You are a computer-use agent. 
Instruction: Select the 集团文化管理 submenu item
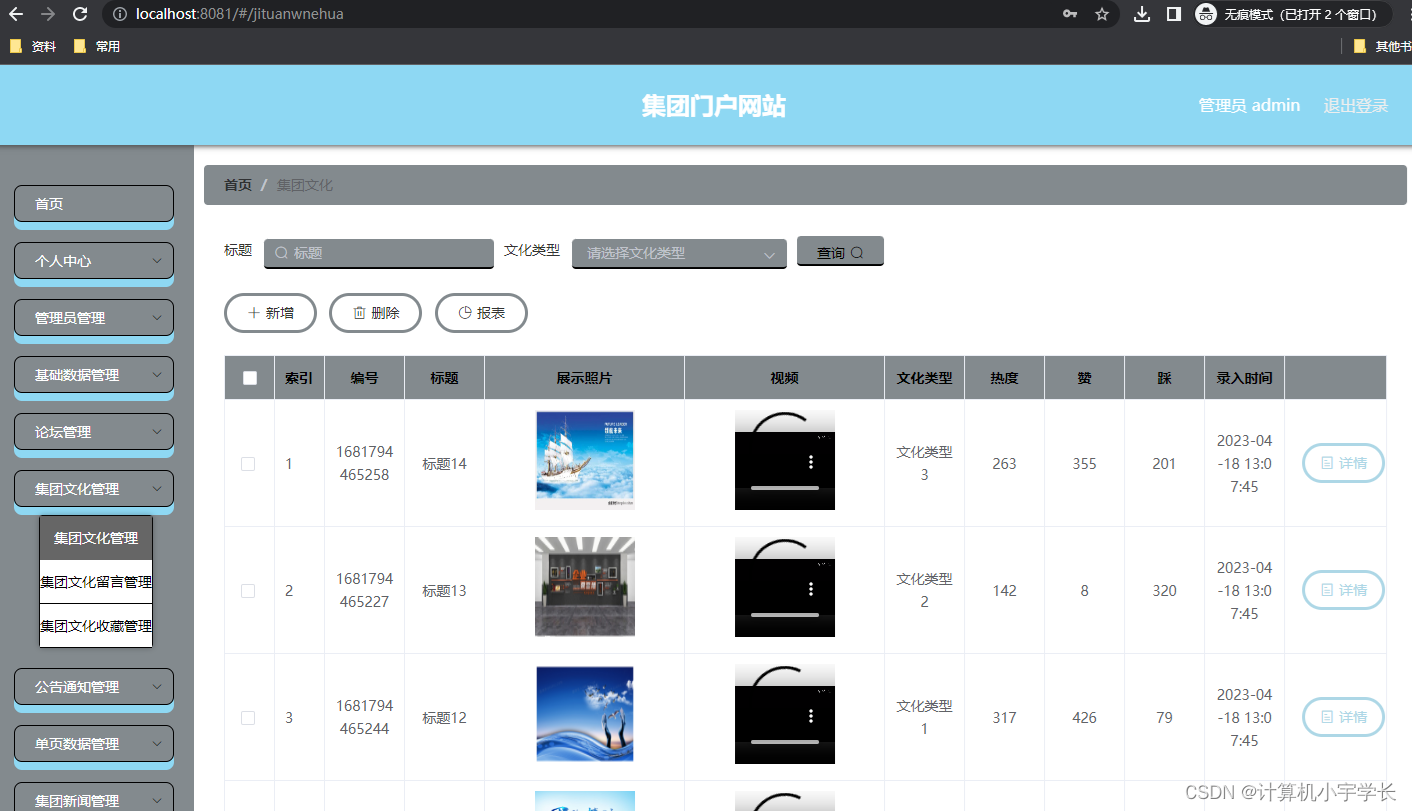(96, 538)
